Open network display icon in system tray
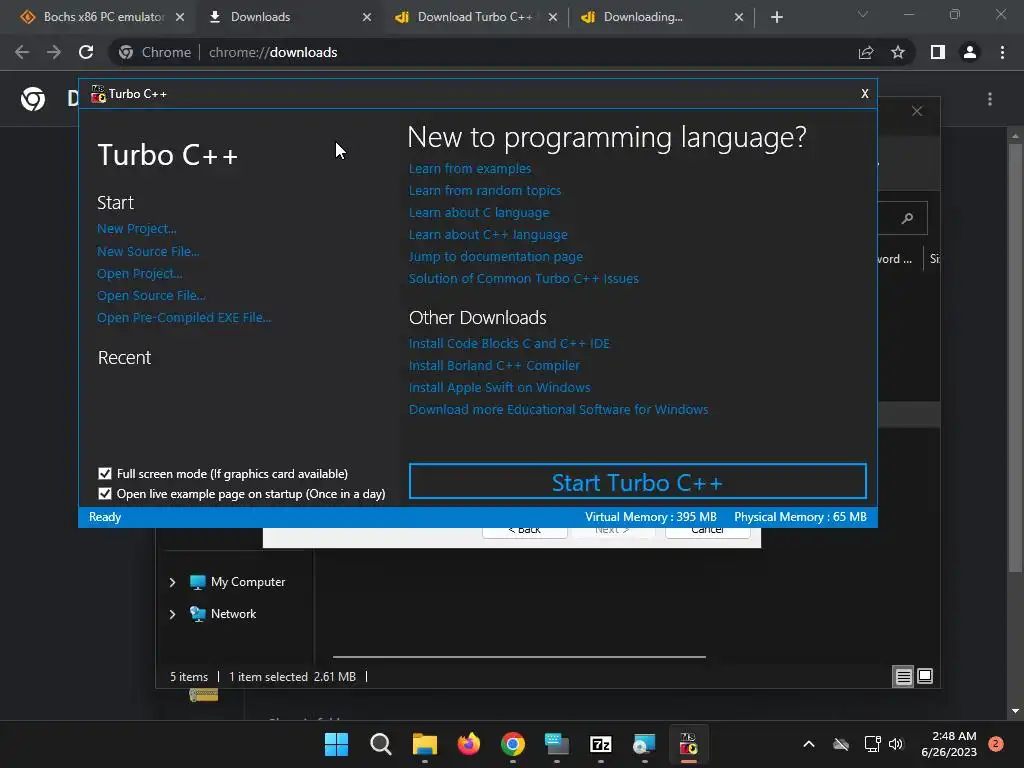Viewport: 1024px width, 768px height. [x=872, y=744]
